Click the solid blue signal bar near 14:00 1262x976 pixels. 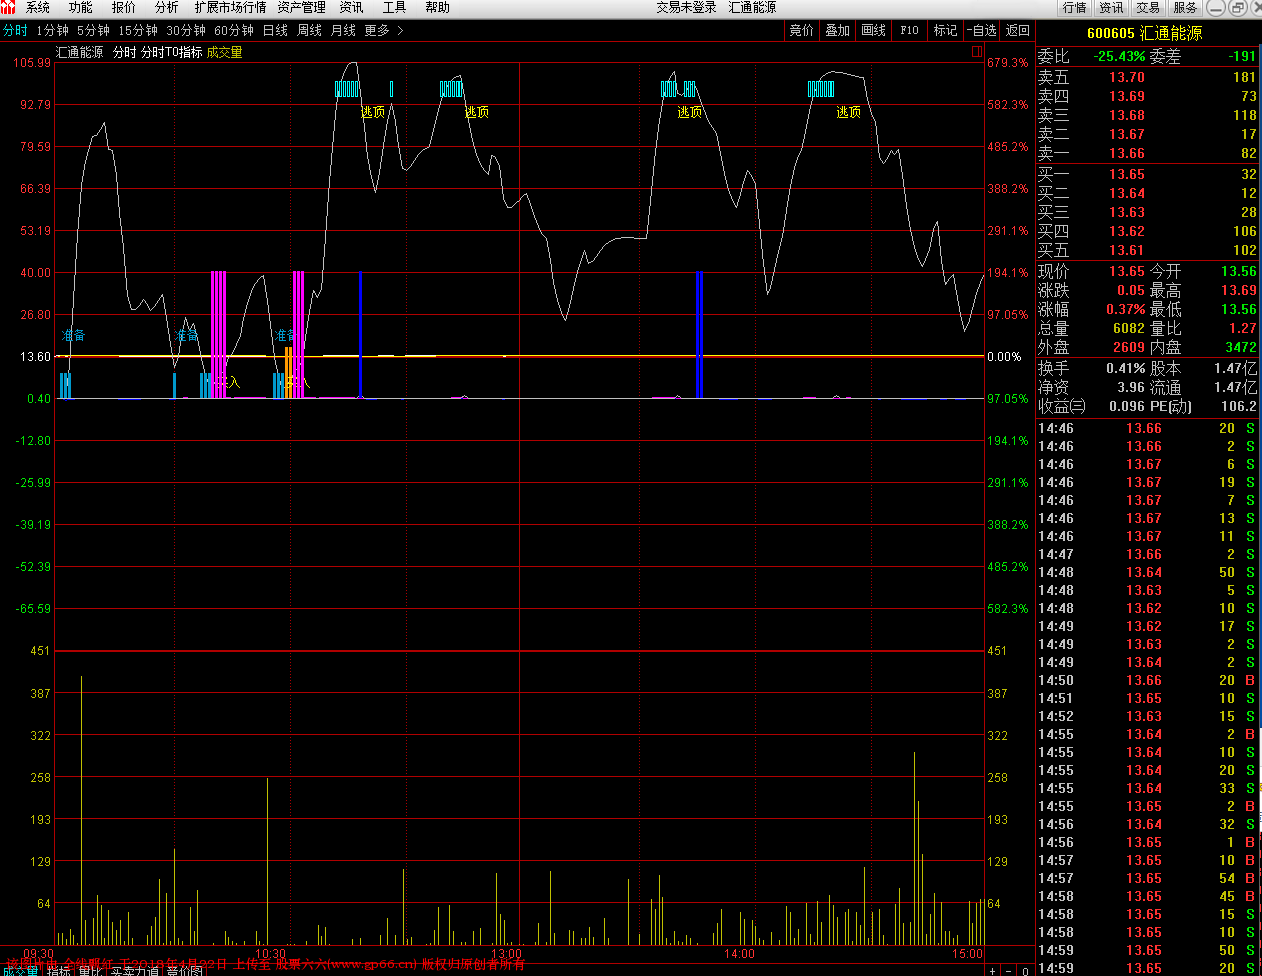(699, 335)
